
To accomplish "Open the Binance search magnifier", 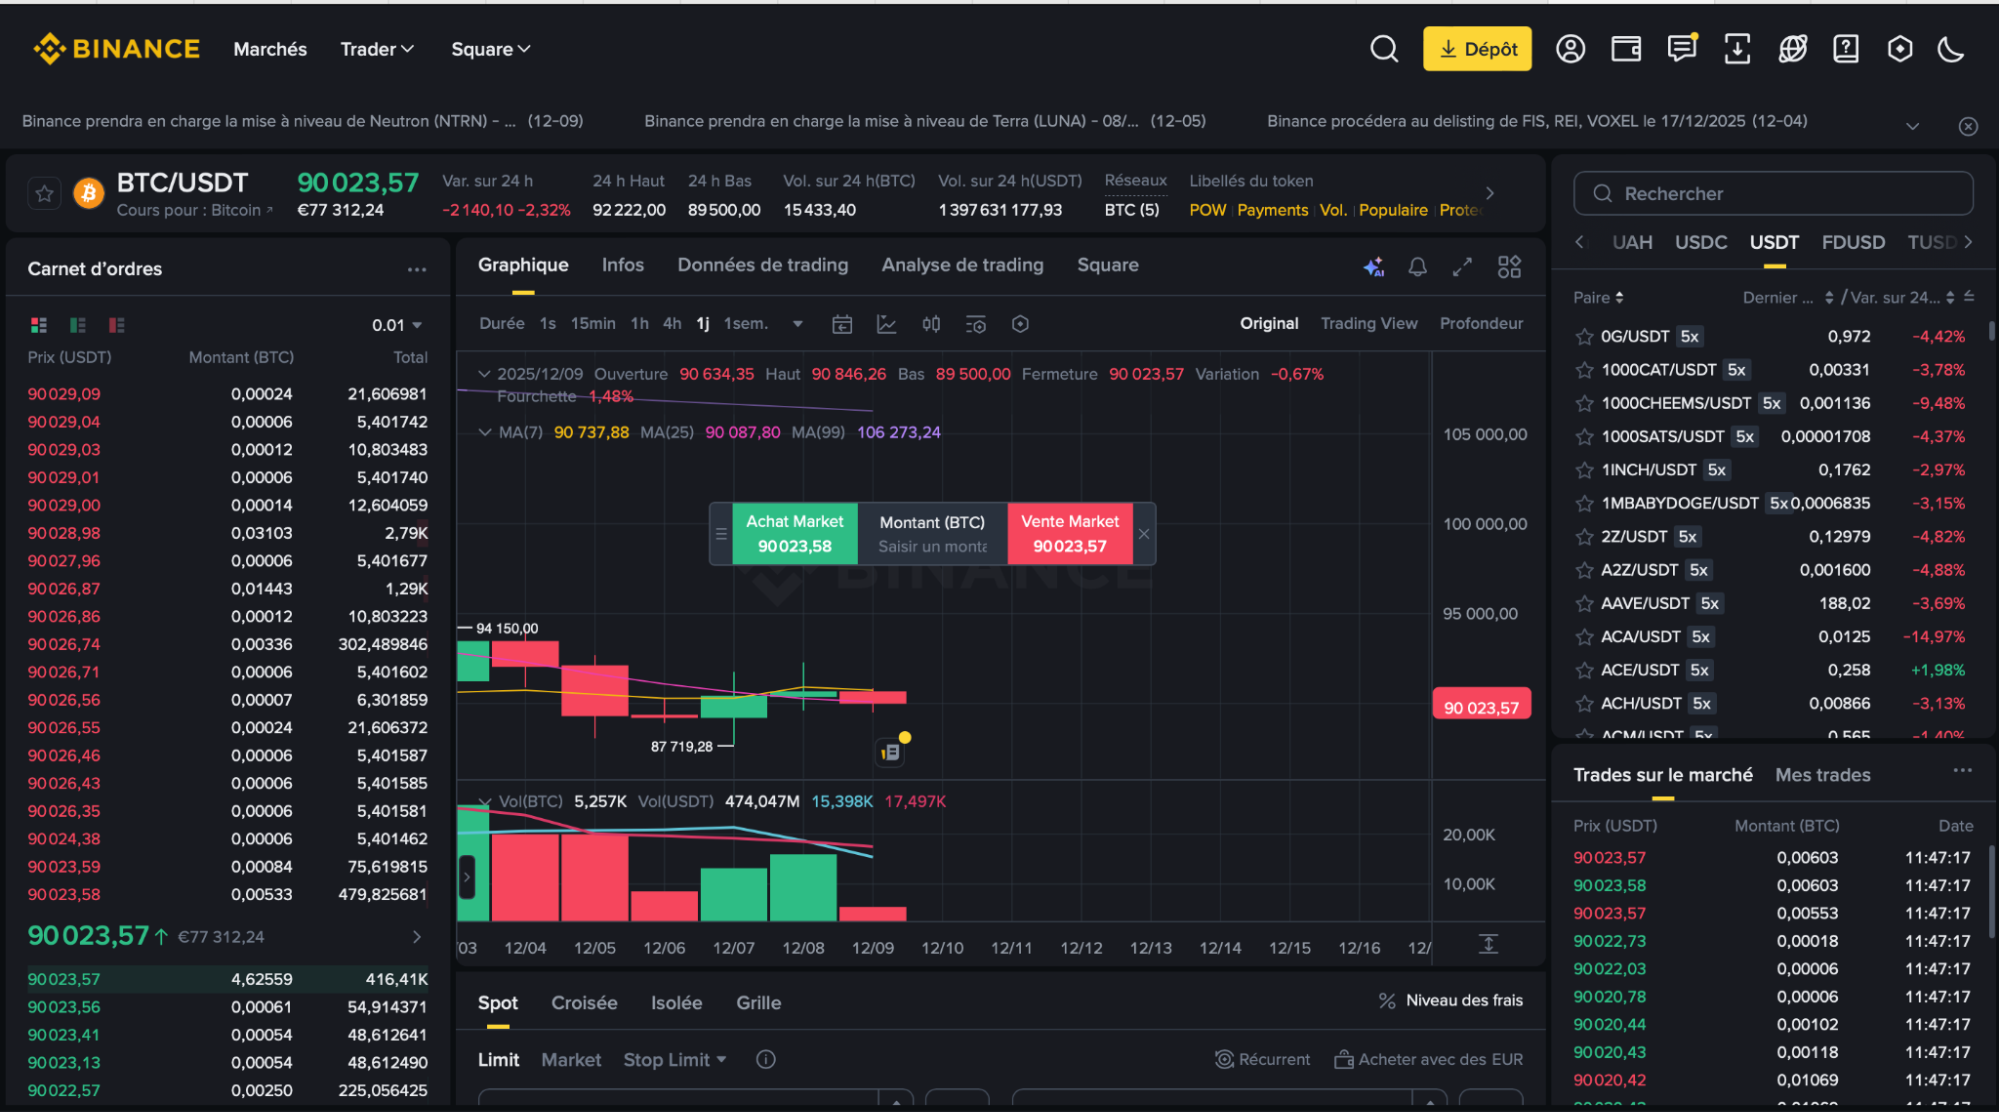I will click(1384, 48).
